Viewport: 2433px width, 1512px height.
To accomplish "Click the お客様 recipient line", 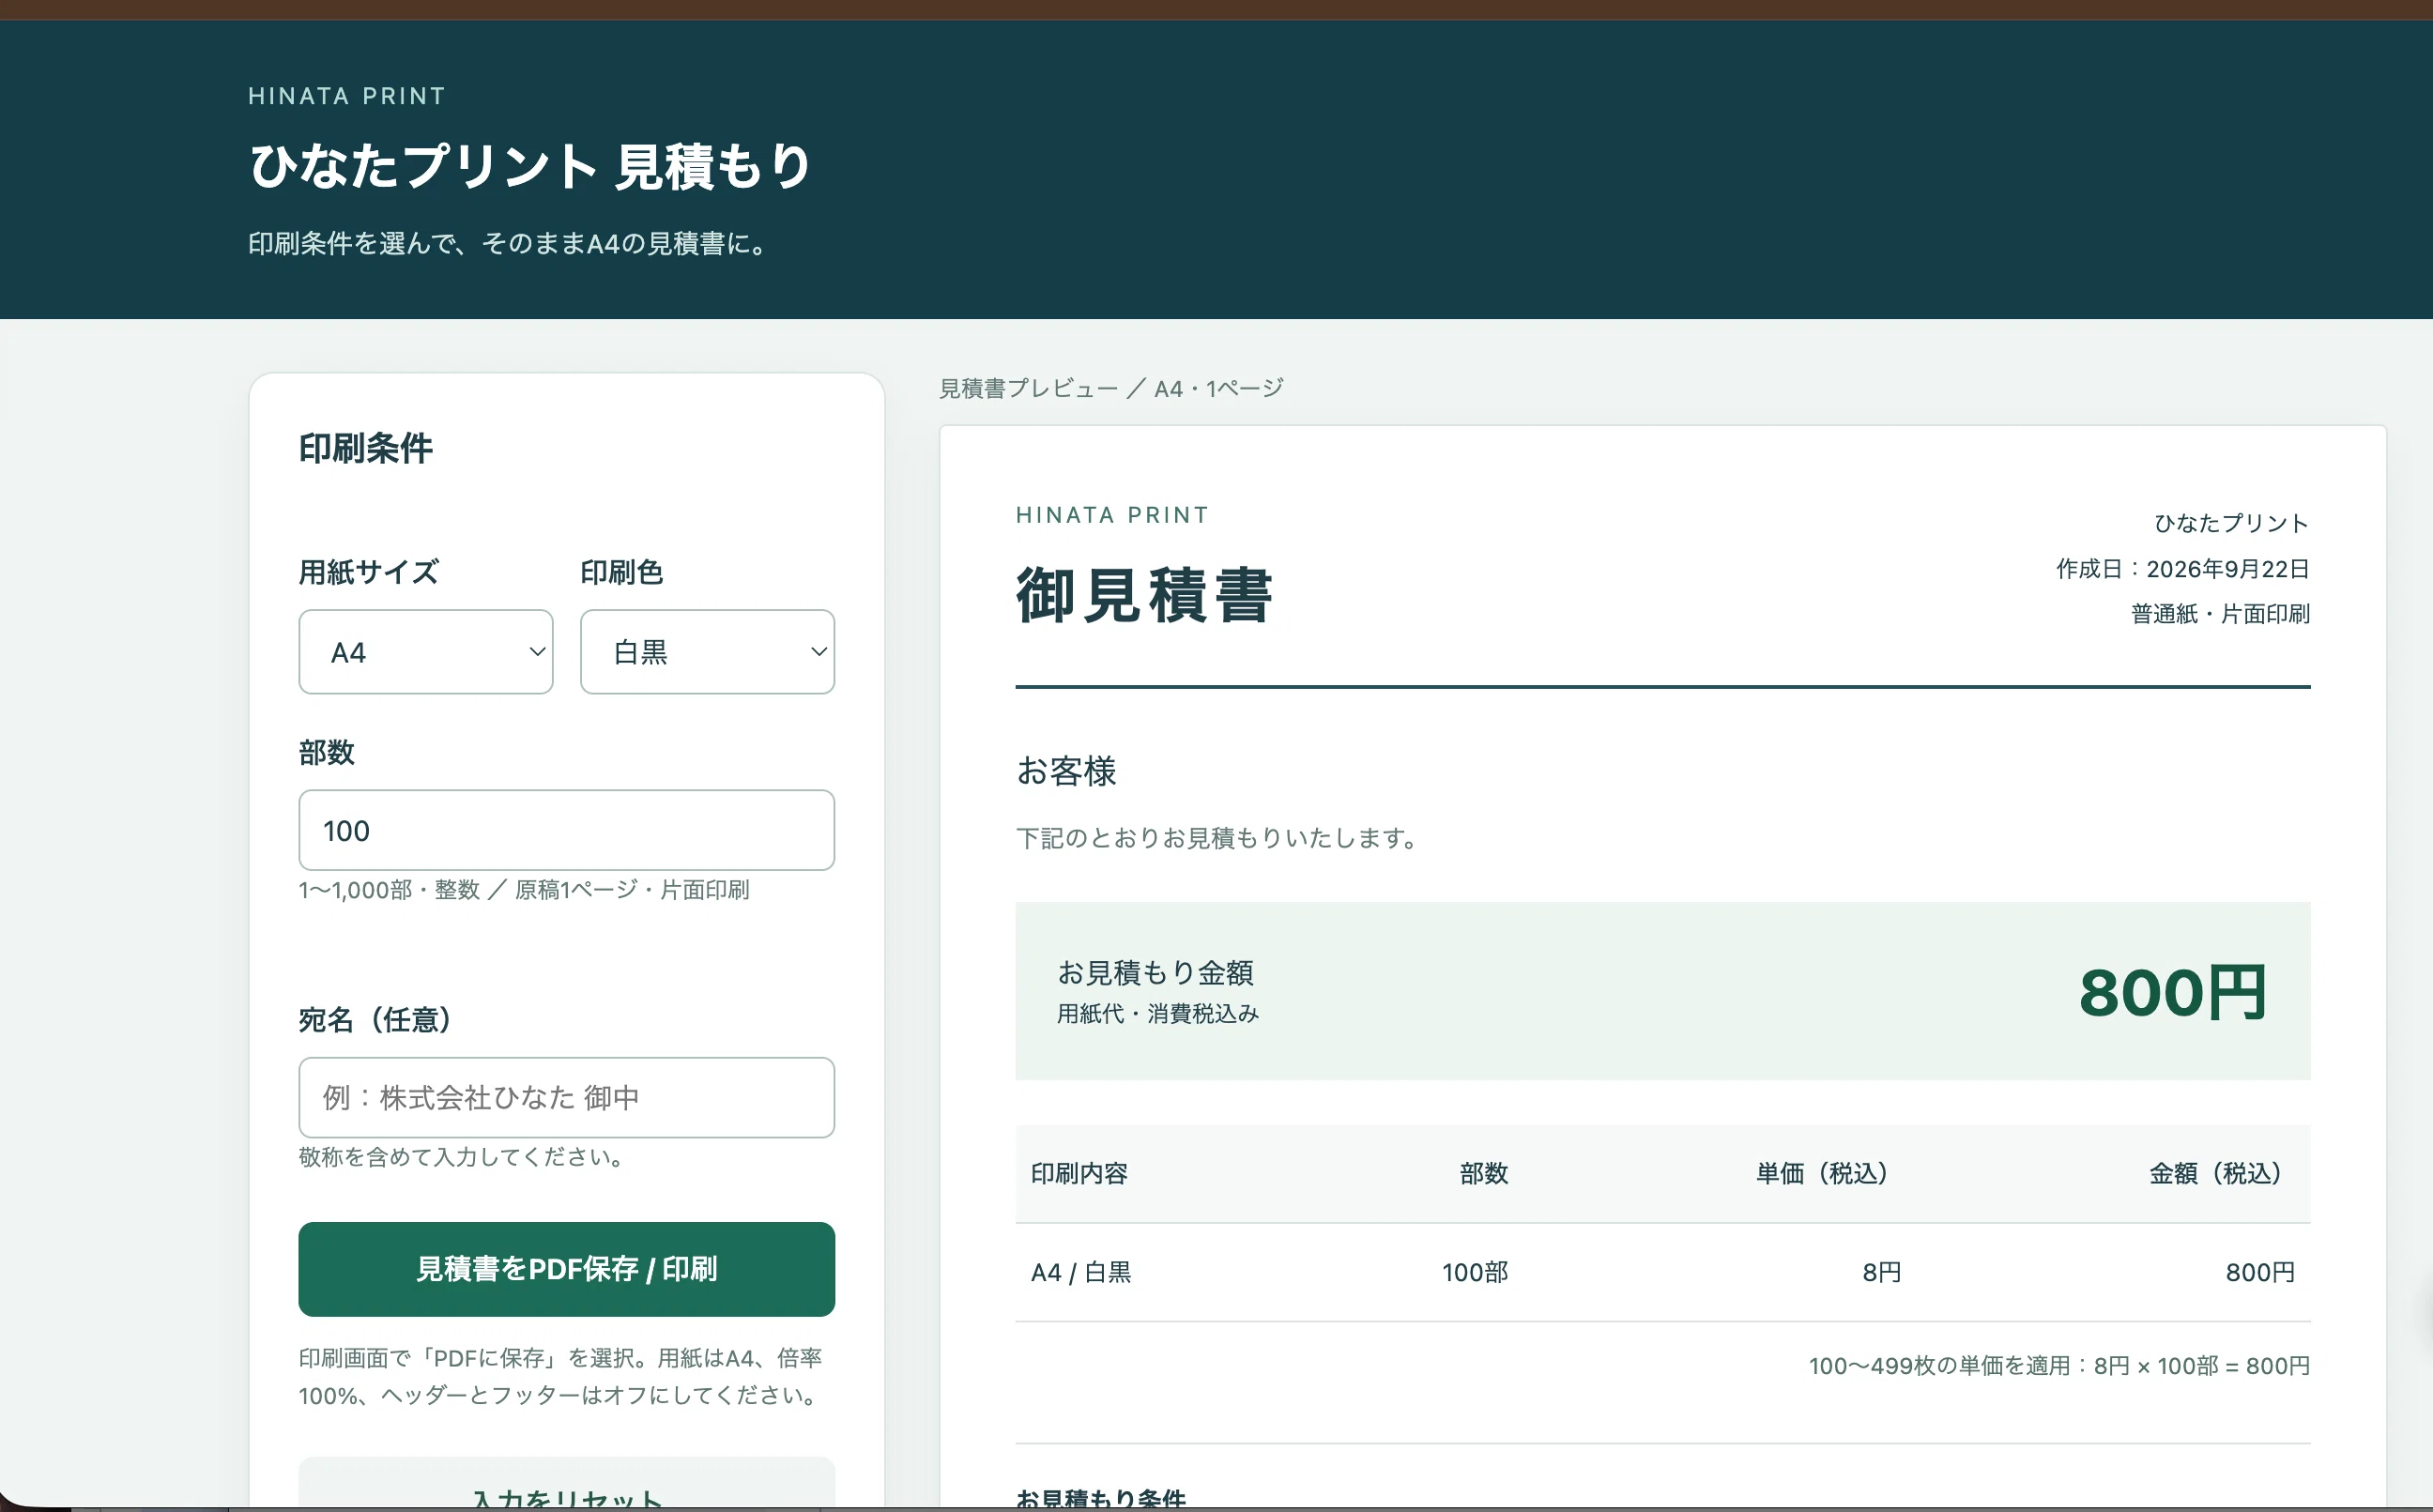I will 1066,771.
